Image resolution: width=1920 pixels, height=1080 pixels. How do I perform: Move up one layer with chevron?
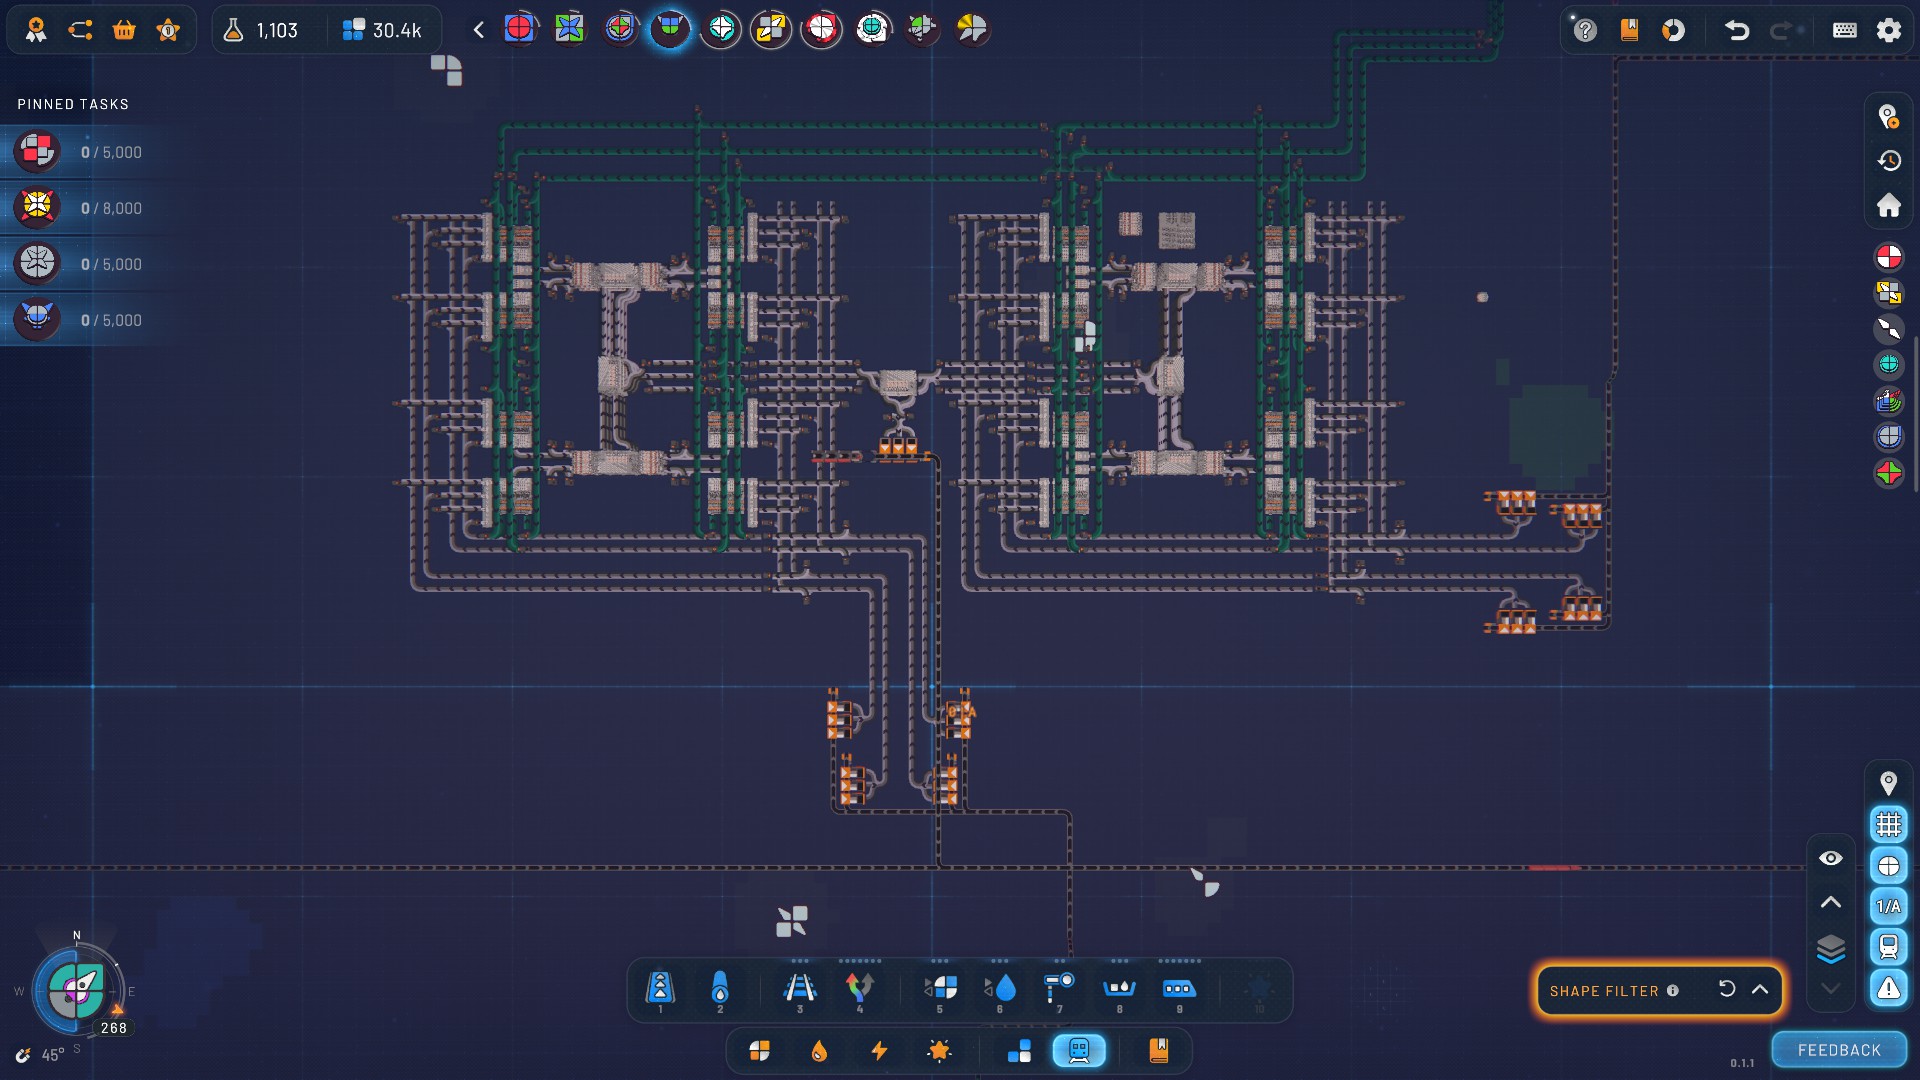(x=1830, y=903)
